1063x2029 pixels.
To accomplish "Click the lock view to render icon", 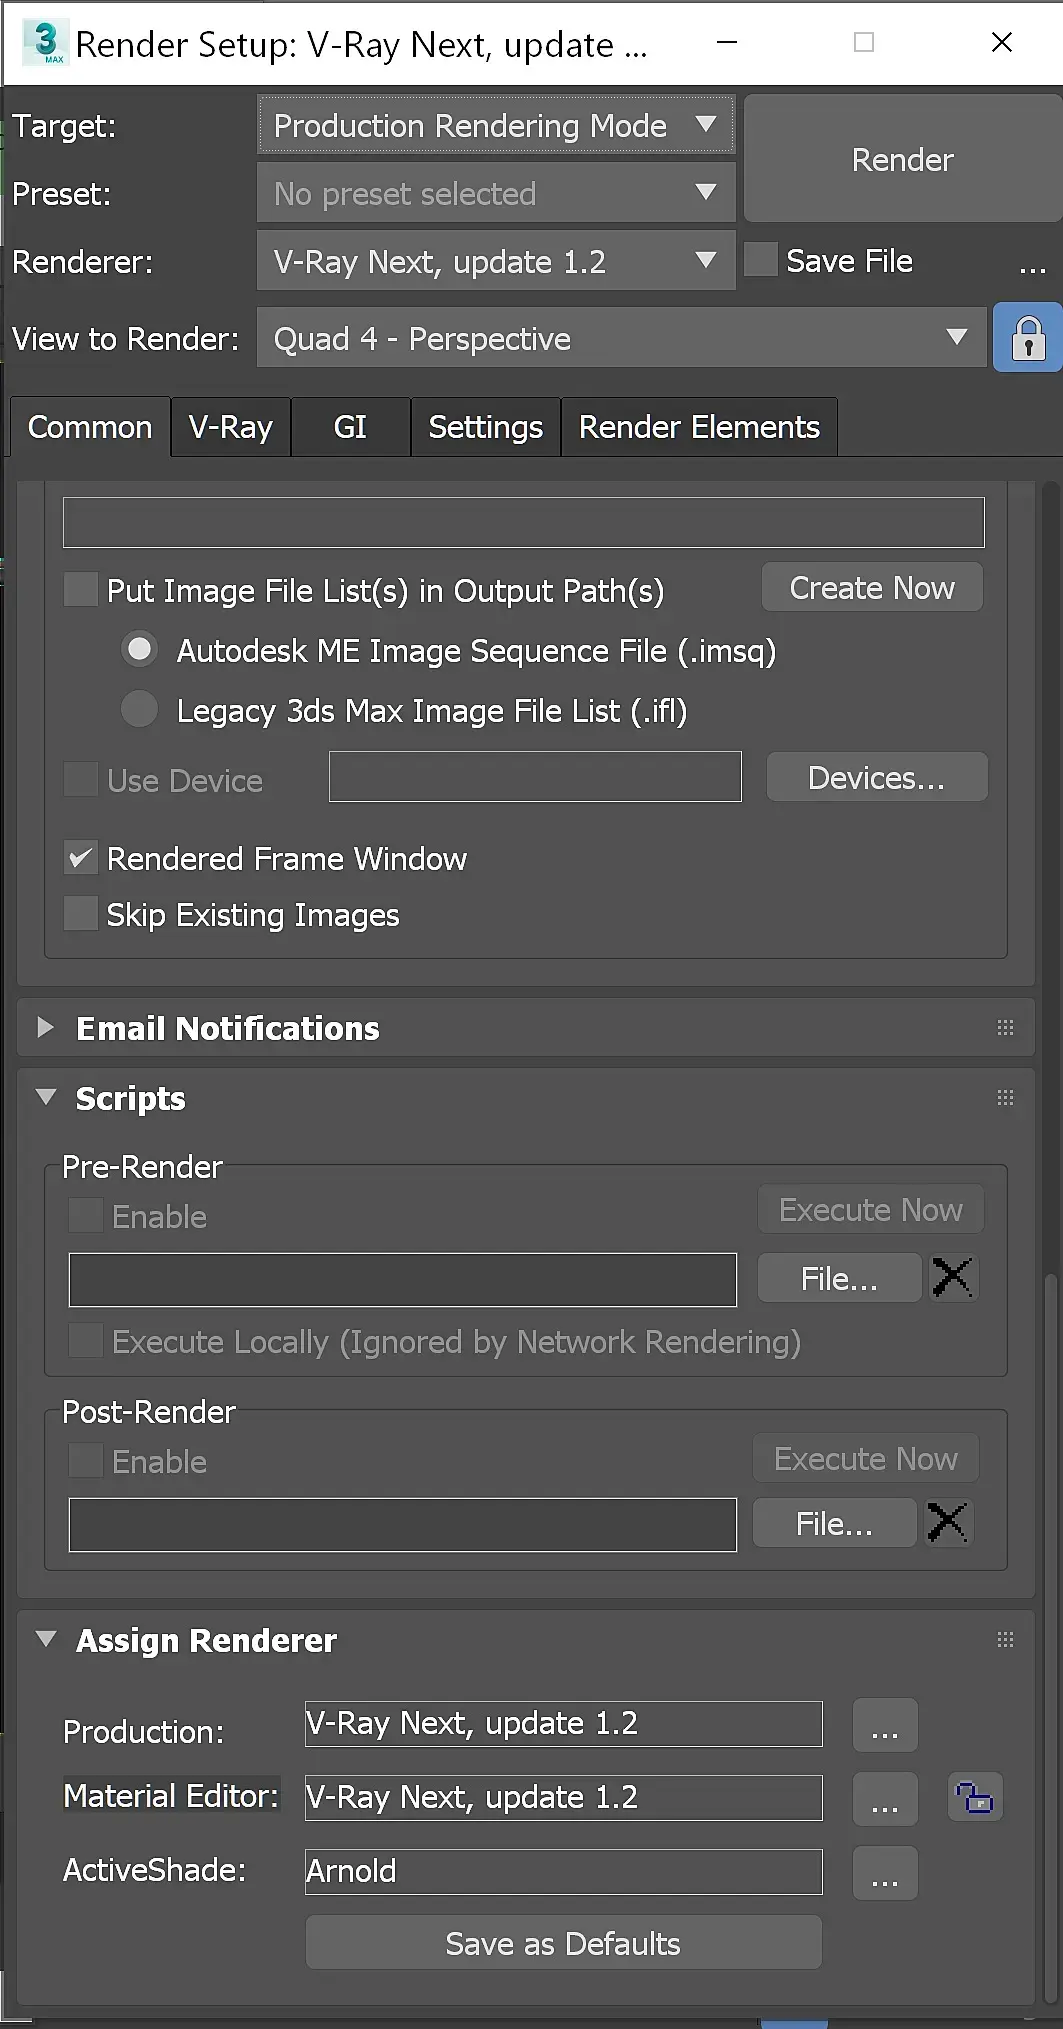I will pos(1027,339).
